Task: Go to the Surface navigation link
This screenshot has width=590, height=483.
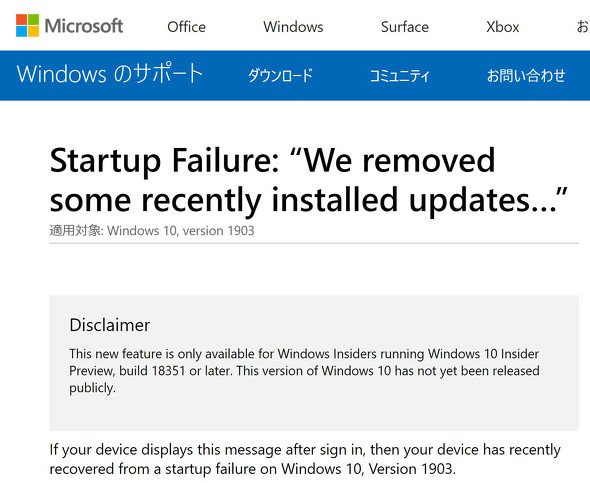Action: [x=404, y=27]
